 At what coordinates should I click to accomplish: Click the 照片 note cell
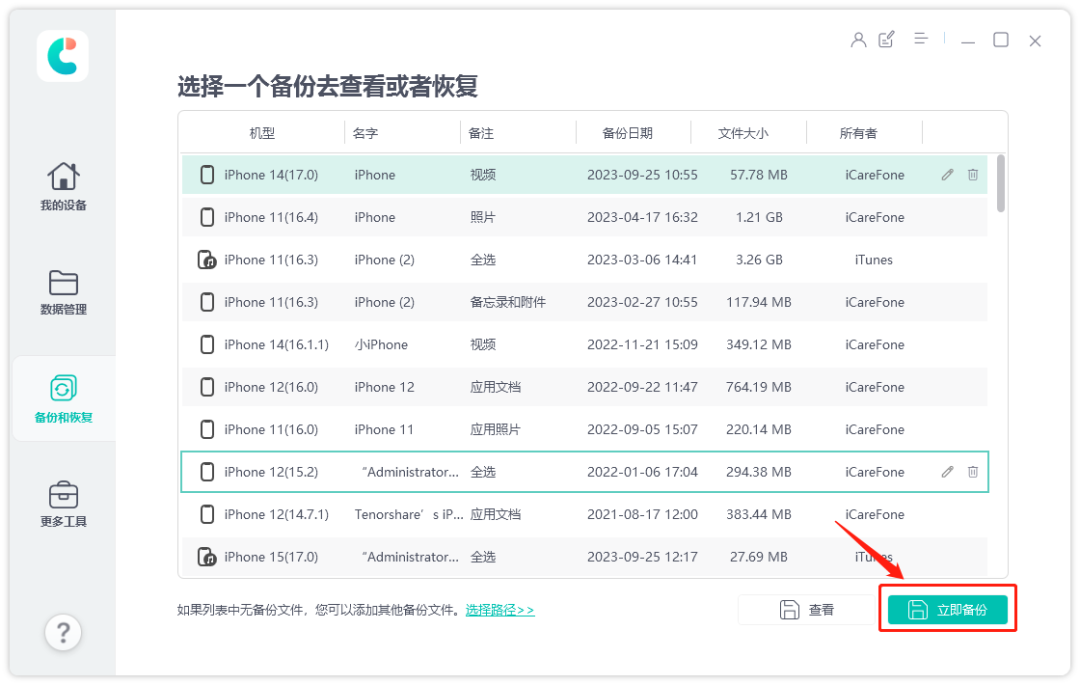pos(483,218)
